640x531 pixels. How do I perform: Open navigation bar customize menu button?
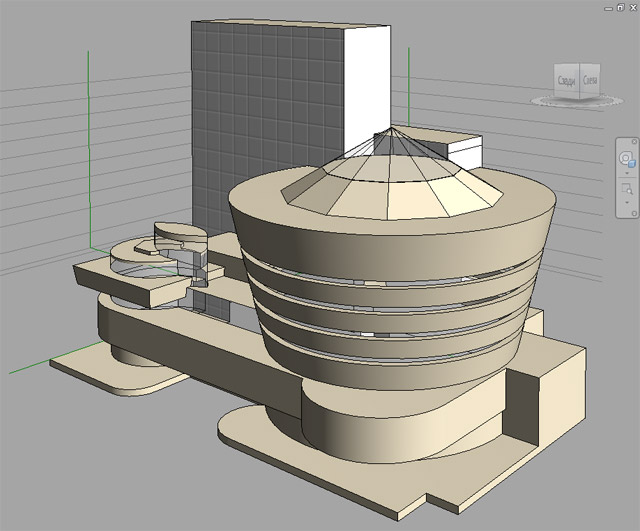click(x=634, y=213)
